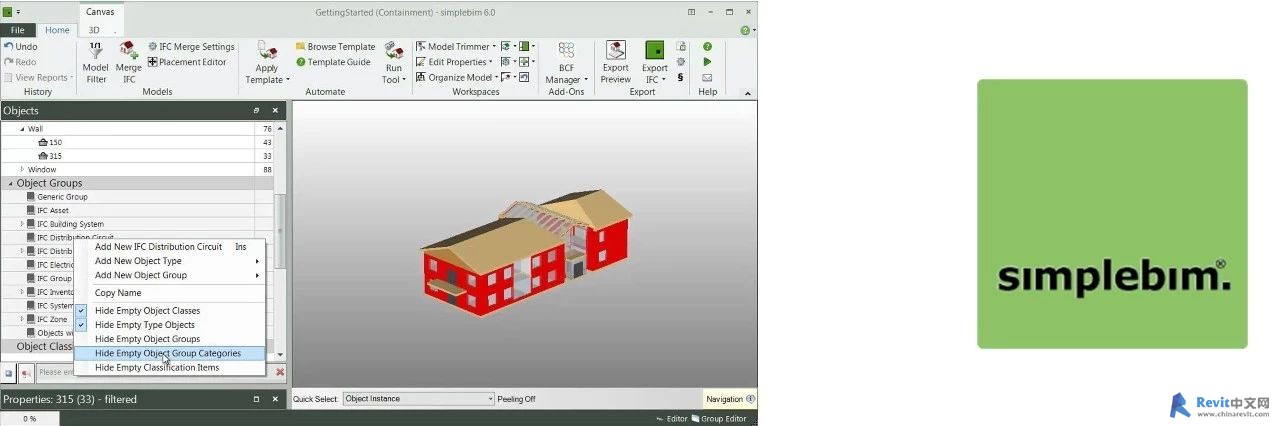The width and height of the screenshot is (1280, 426).
Task: Click the Editor status bar icon
Action: point(660,419)
